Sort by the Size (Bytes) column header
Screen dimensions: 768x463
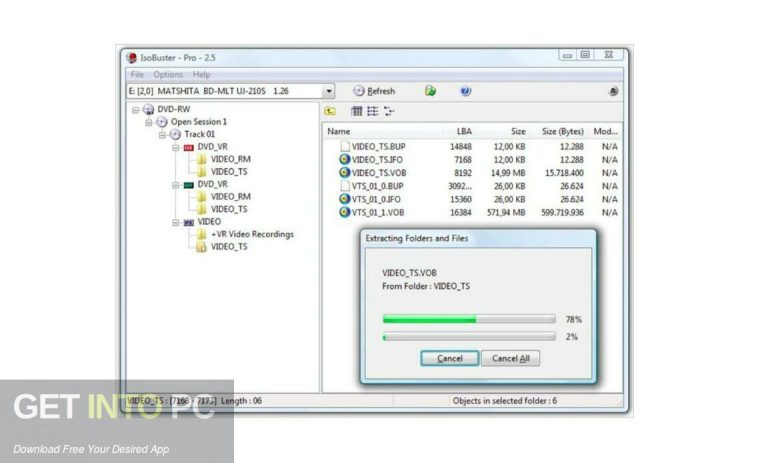562,131
